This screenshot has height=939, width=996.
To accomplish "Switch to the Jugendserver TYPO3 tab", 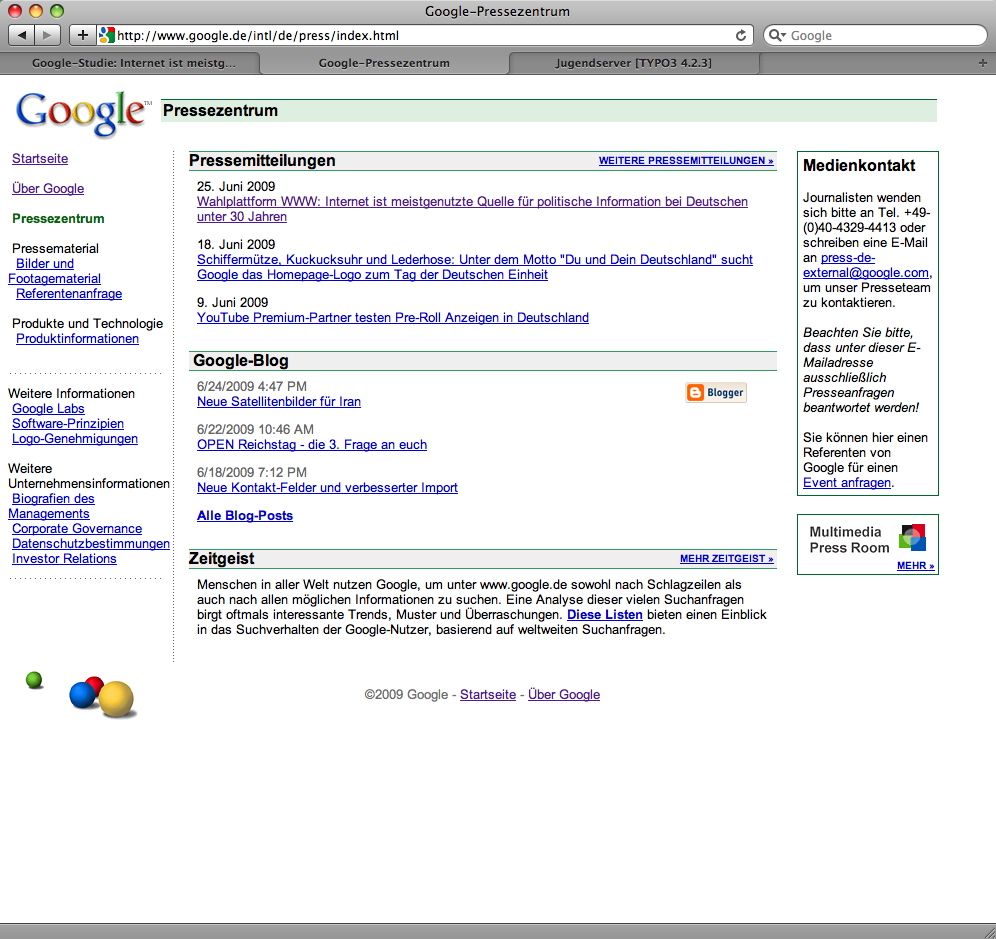I will 633,63.
